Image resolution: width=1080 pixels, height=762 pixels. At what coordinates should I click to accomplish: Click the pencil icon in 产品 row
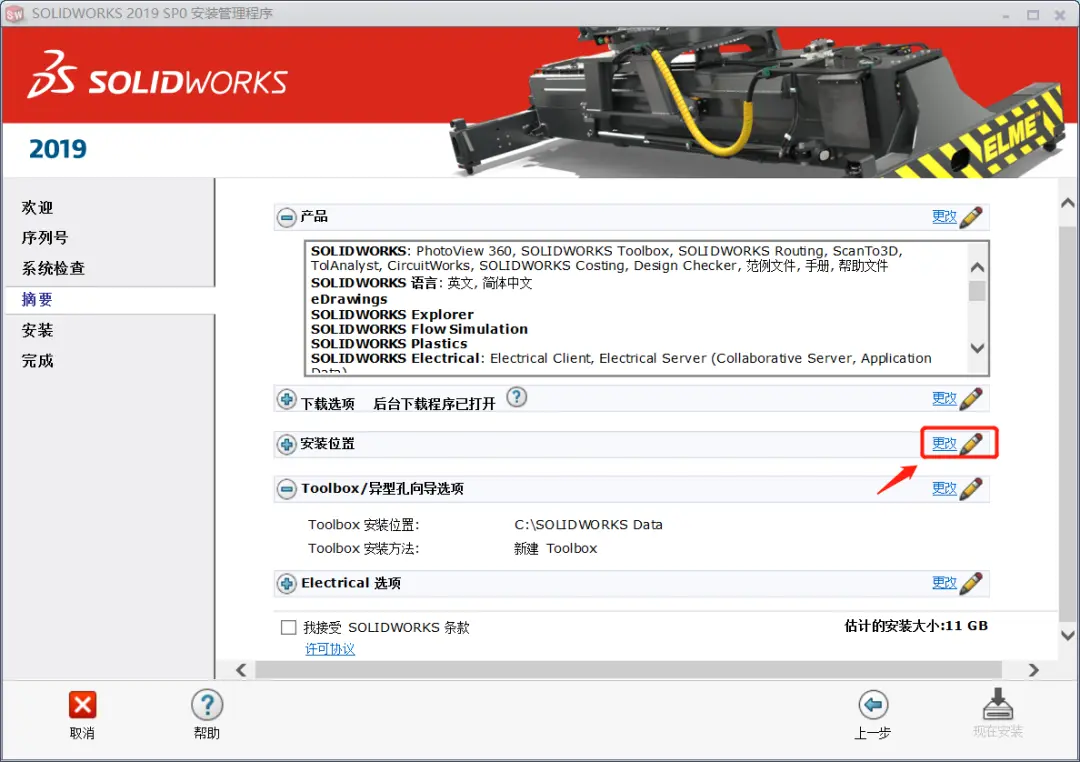[x=970, y=217]
